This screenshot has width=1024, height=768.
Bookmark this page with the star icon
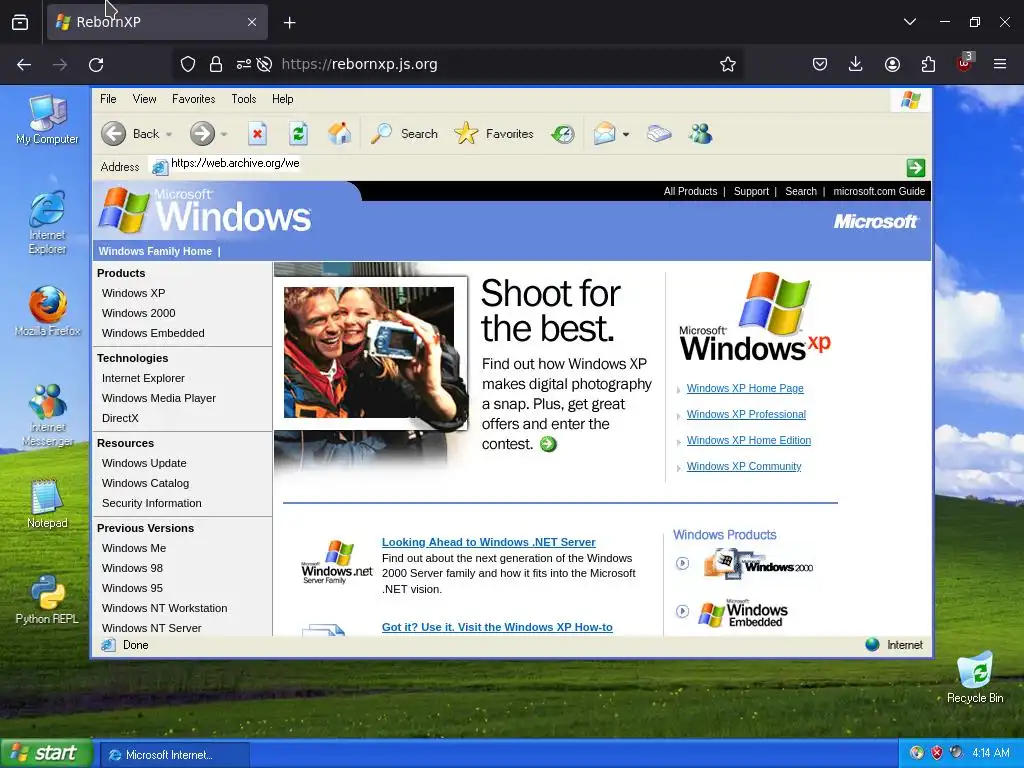click(x=728, y=64)
